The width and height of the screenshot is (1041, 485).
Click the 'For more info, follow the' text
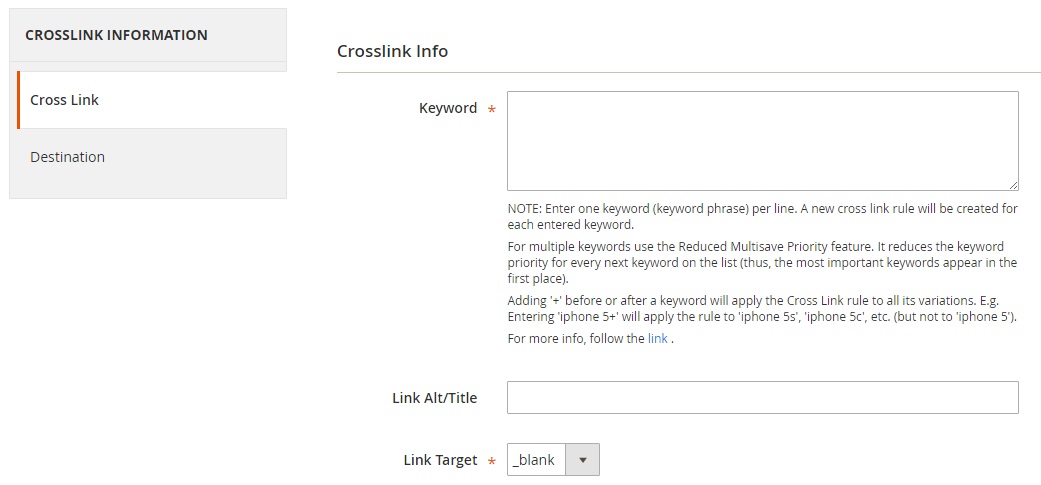click(x=576, y=338)
